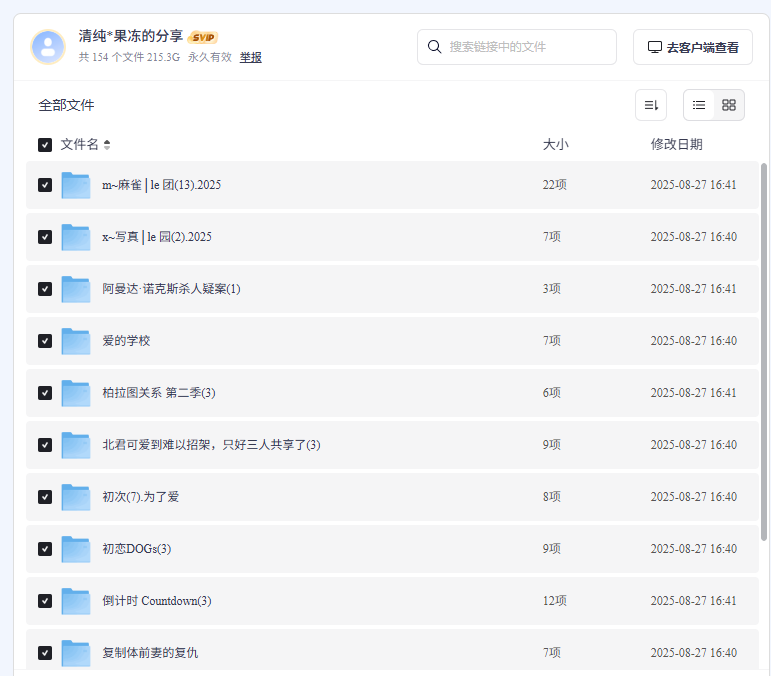Uncheck the m~麻雀 folder checkbox
This screenshot has width=771, height=676.
click(x=45, y=185)
